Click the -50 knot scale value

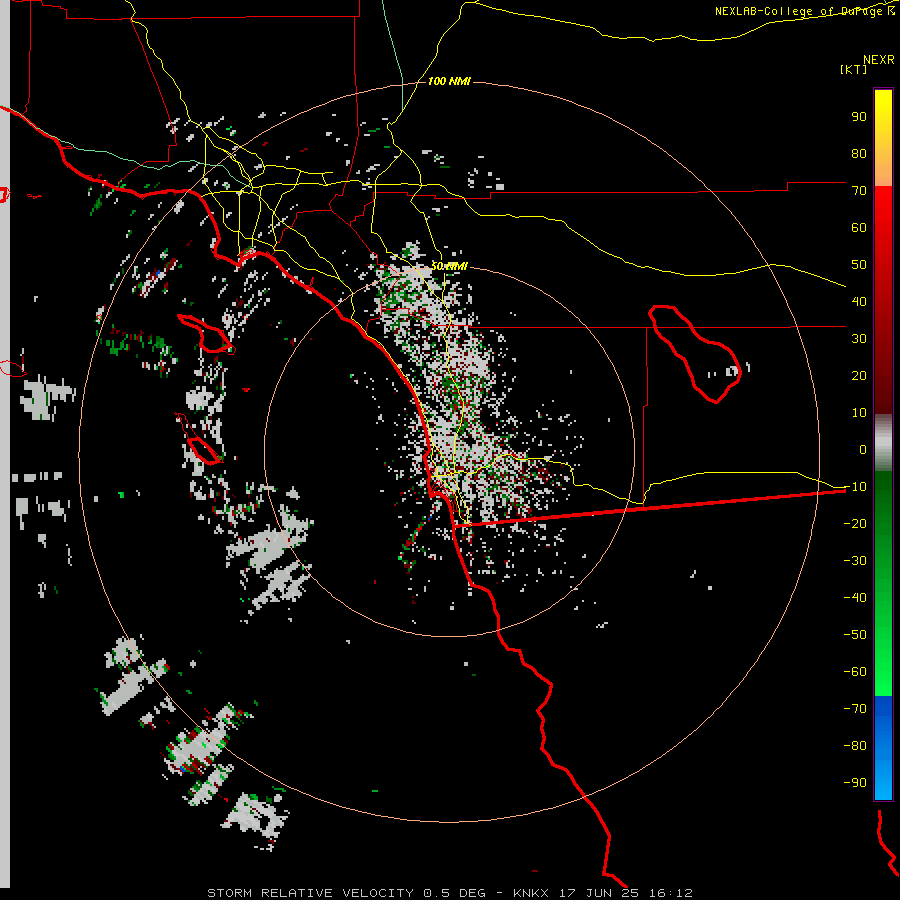(x=855, y=635)
